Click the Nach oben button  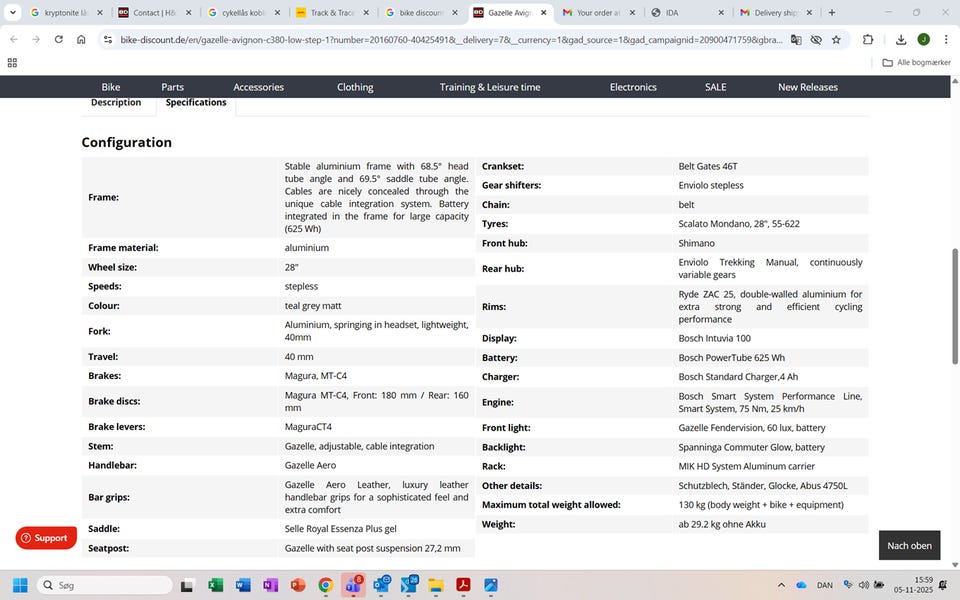click(909, 546)
